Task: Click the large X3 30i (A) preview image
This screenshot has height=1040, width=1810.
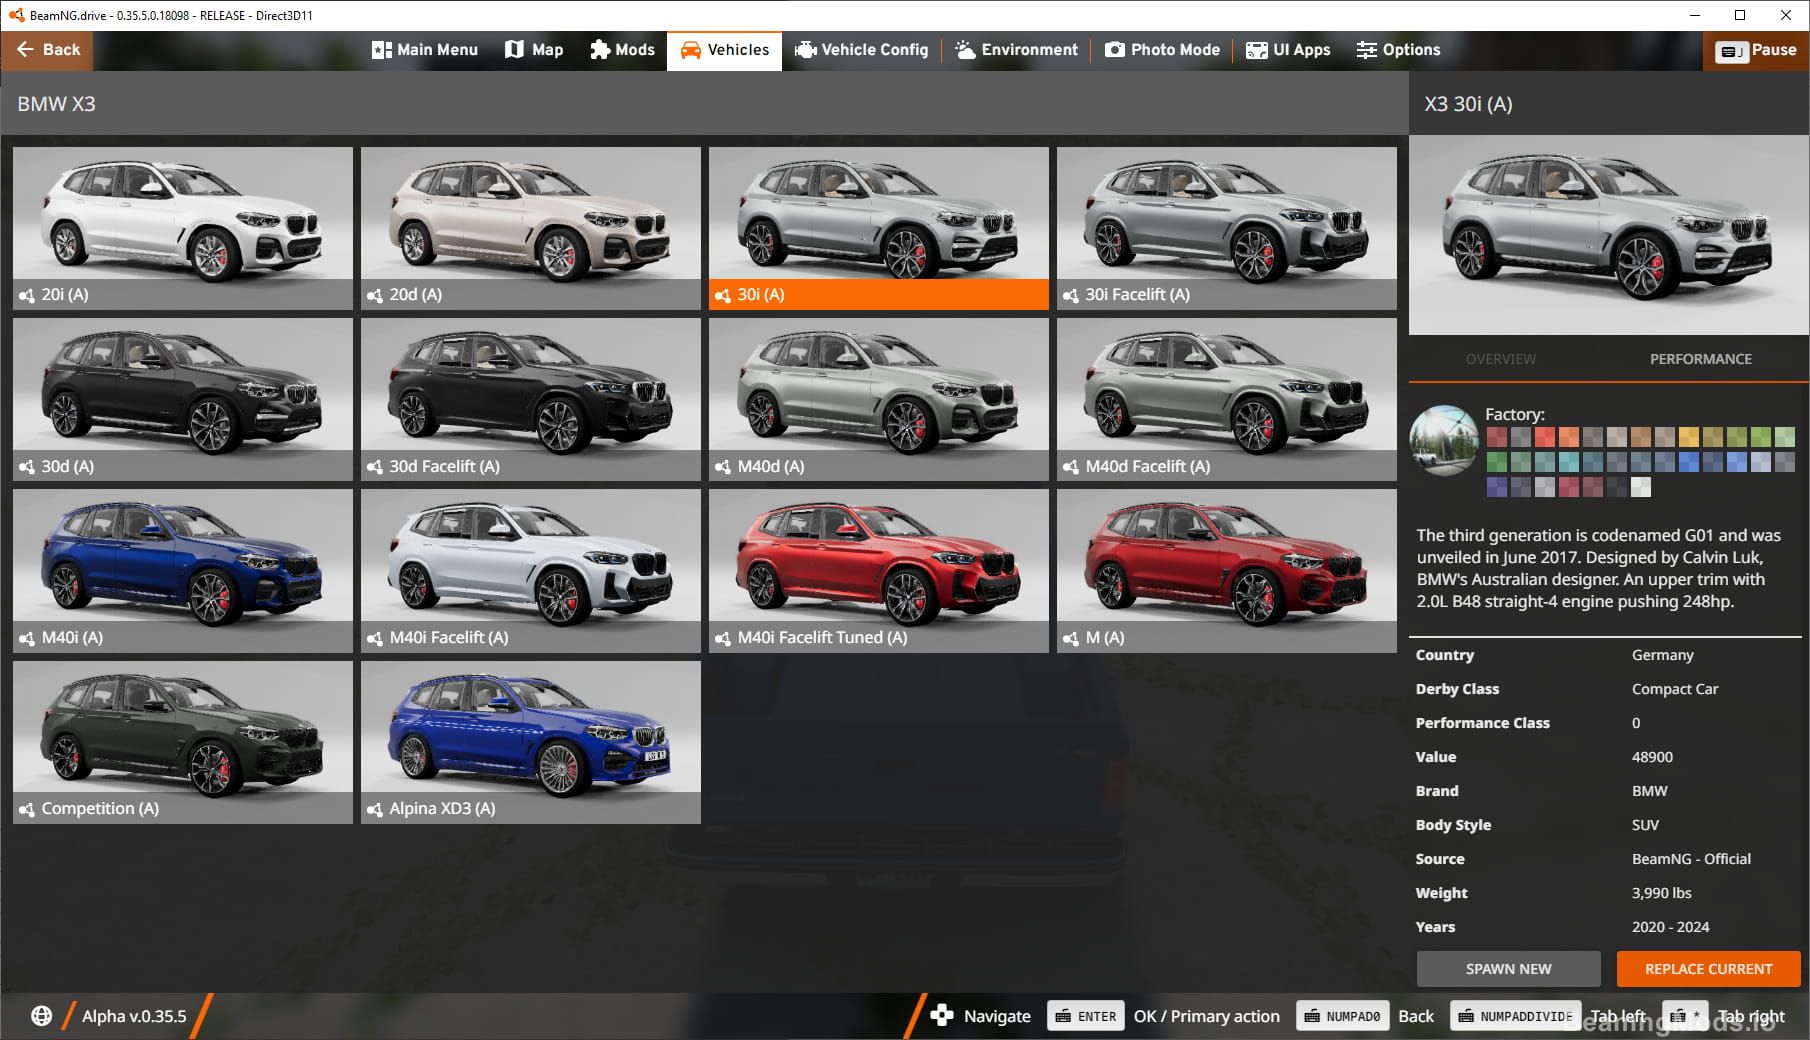Action: point(1609,235)
